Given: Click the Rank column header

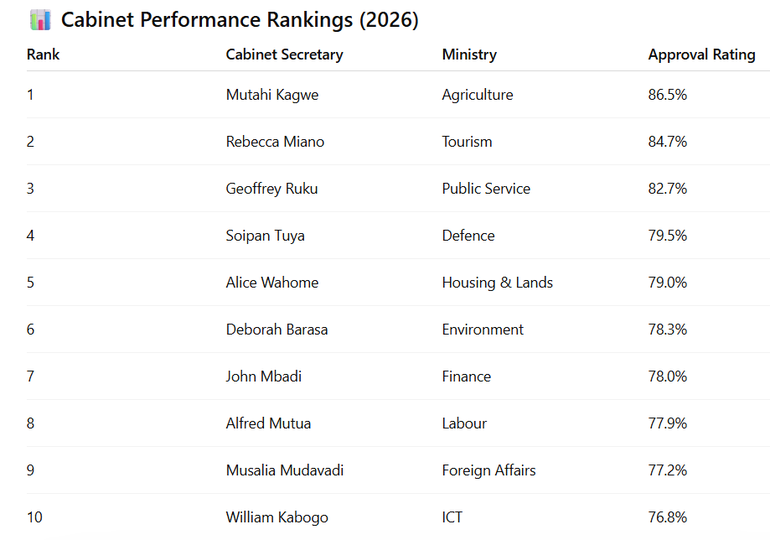Looking at the screenshot, I should coord(43,55).
